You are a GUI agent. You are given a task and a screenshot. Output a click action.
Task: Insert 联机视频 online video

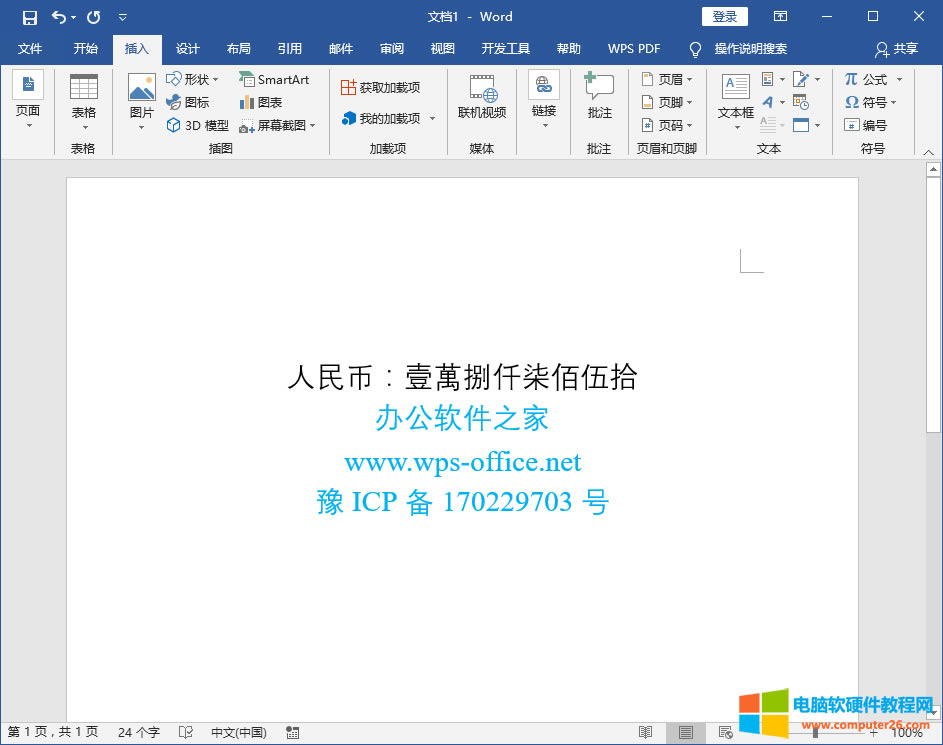[482, 97]
